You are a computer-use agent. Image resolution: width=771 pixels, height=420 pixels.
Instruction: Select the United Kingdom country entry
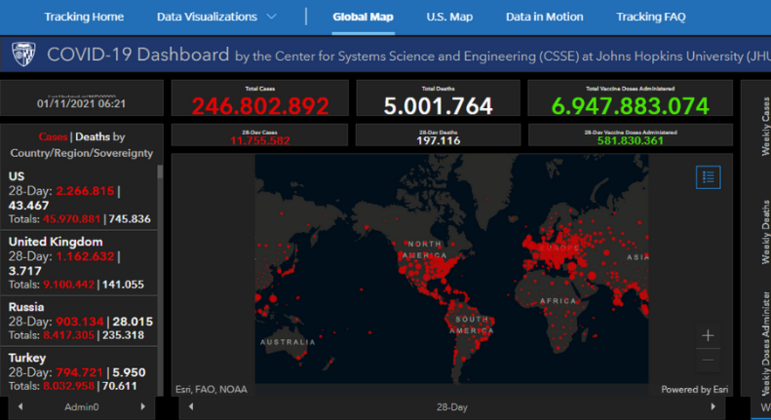pyautogui.click(x=79, y=263)
